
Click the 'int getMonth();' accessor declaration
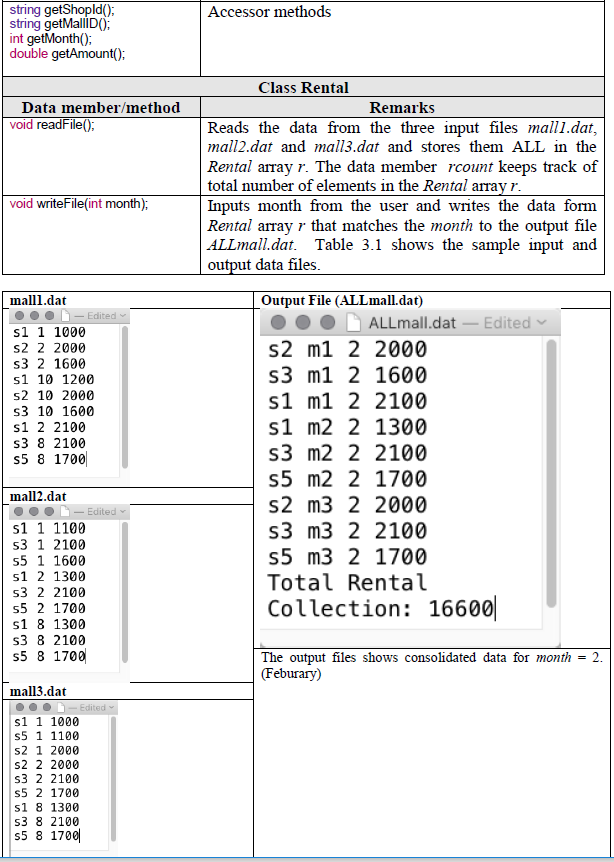(51, 39)
